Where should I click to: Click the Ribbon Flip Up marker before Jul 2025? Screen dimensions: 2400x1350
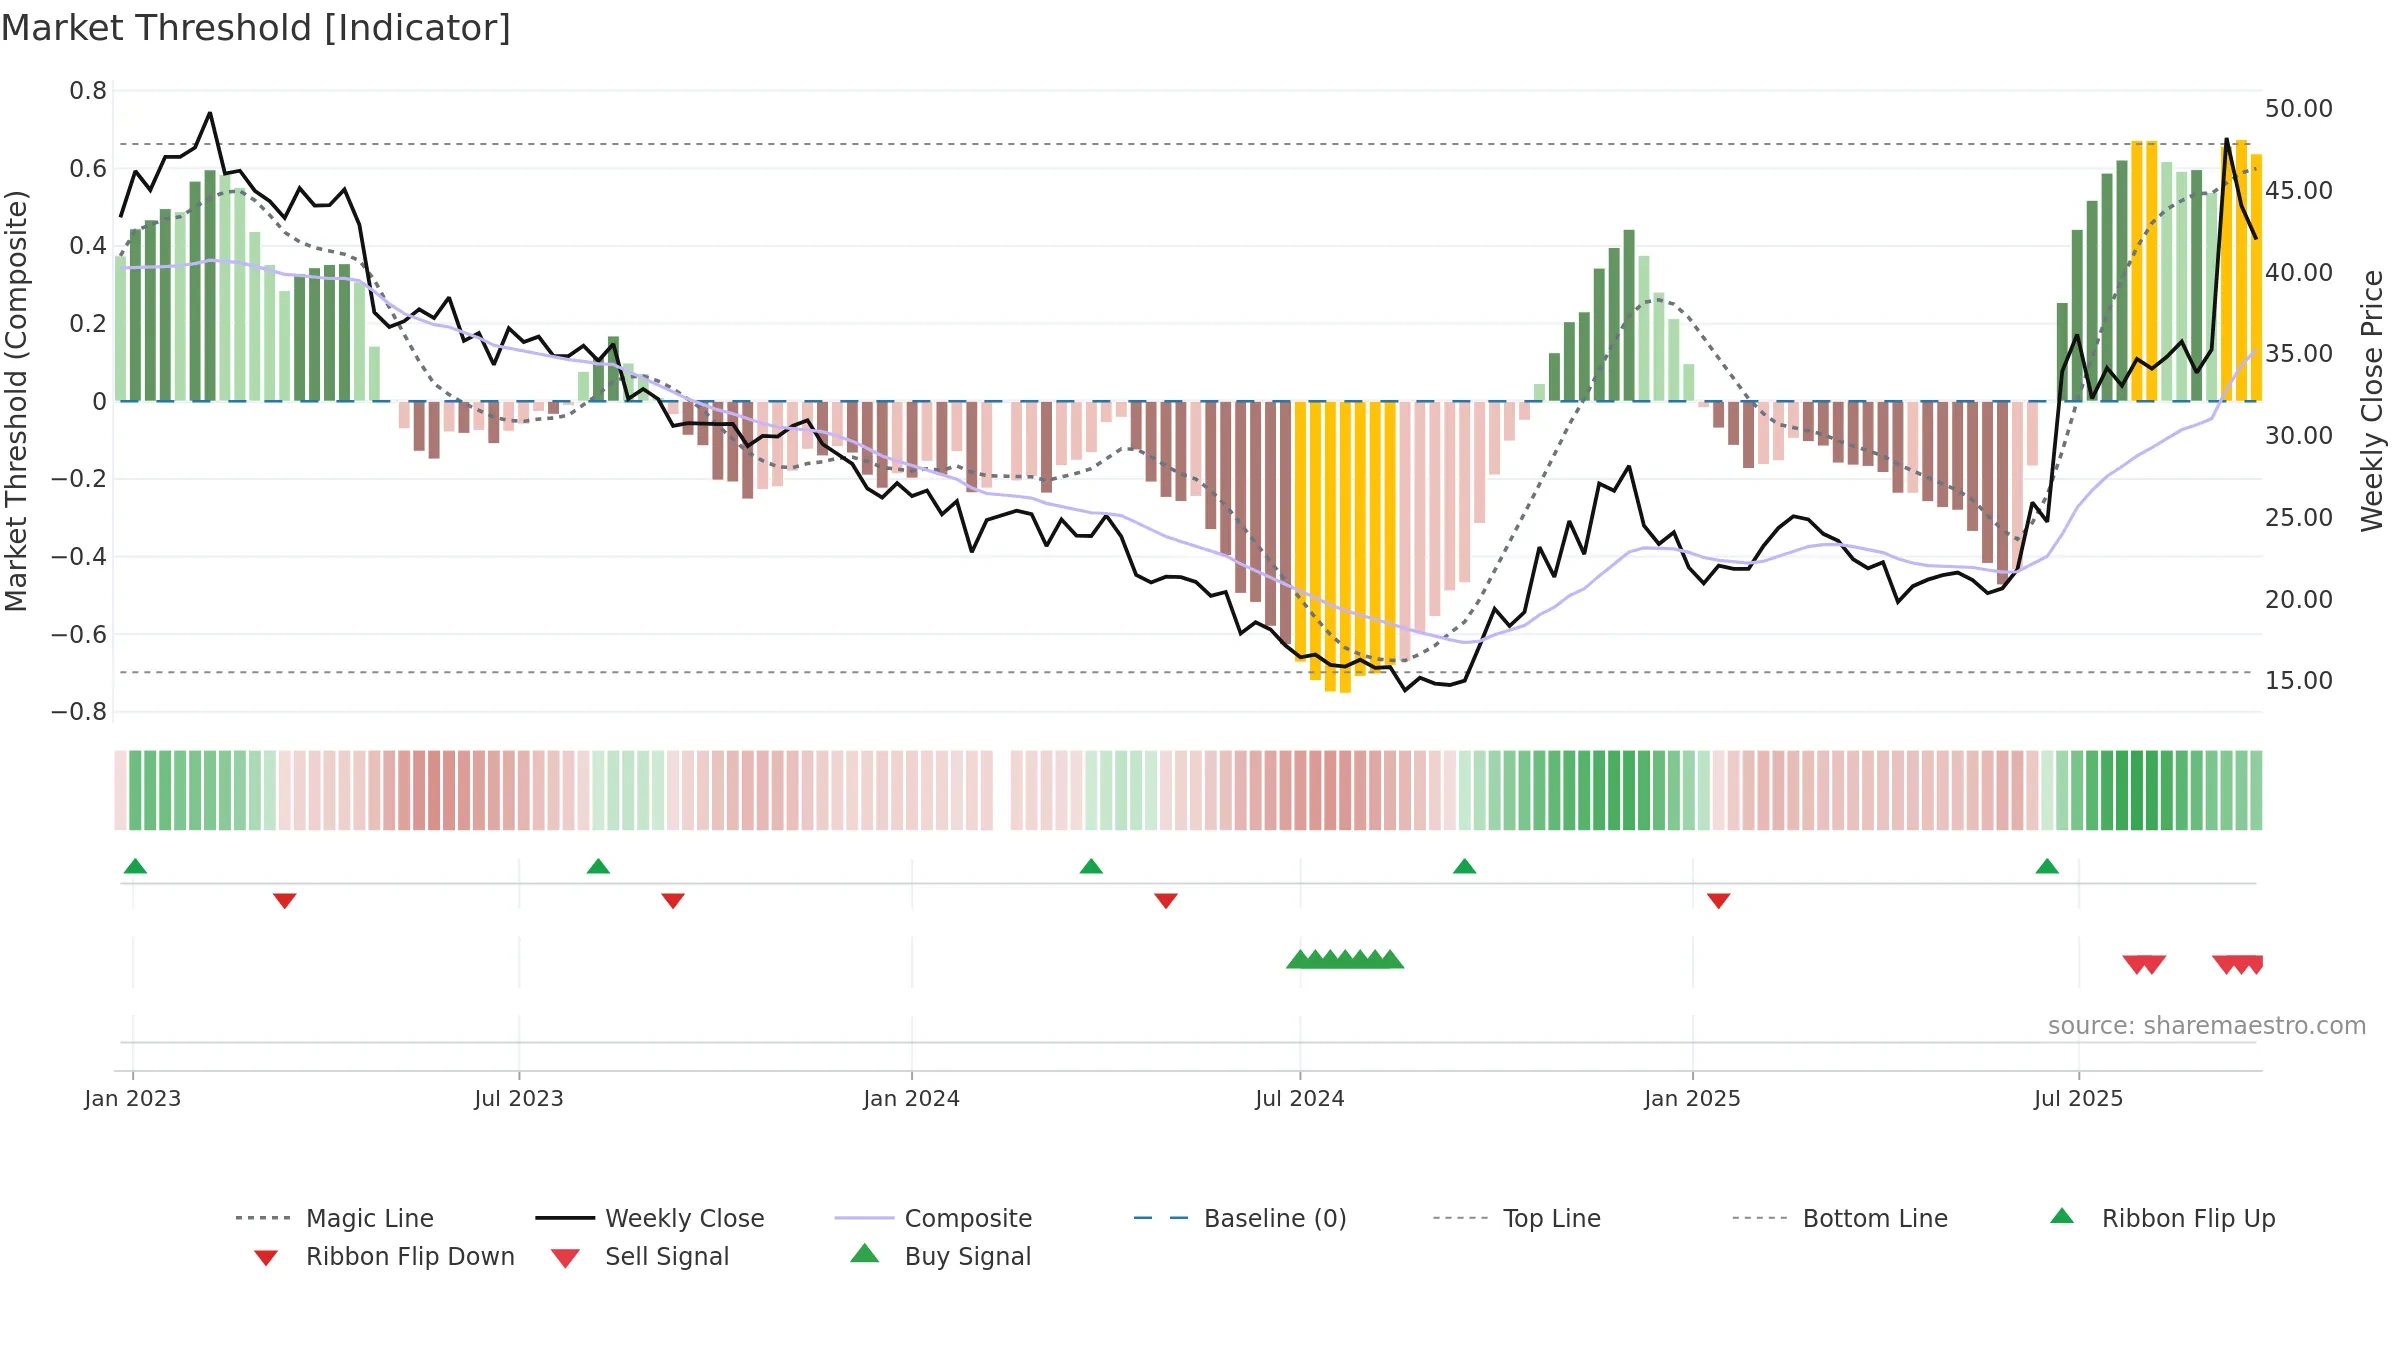(x=2047, y=866)
